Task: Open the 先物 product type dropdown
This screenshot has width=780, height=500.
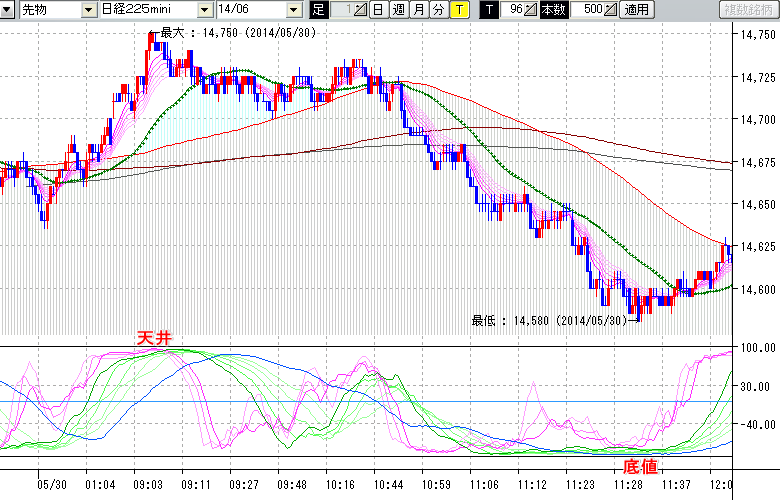Action: (88, 10)
